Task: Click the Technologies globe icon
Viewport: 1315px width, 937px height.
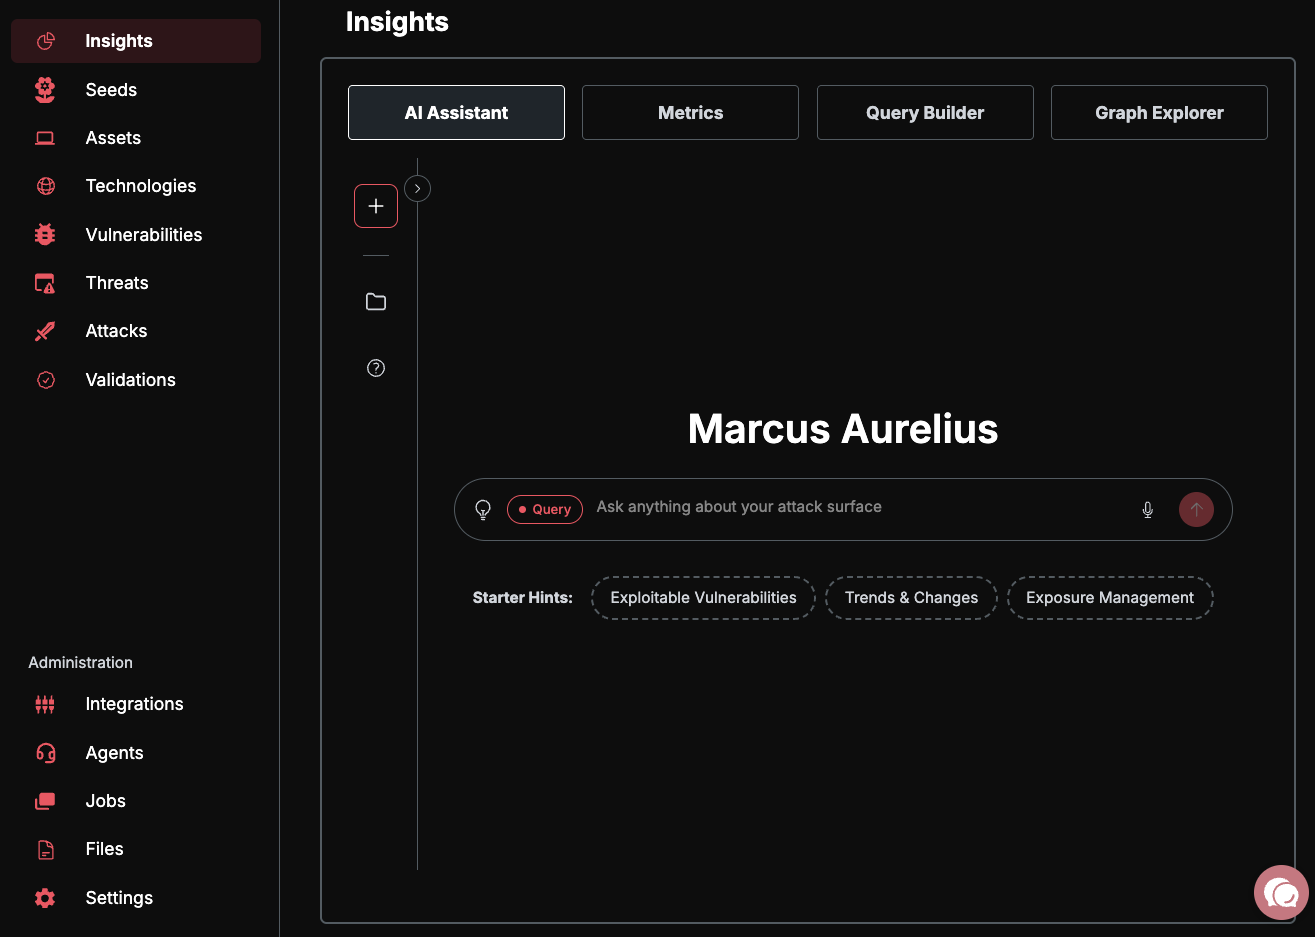Action: coord(46,186)
